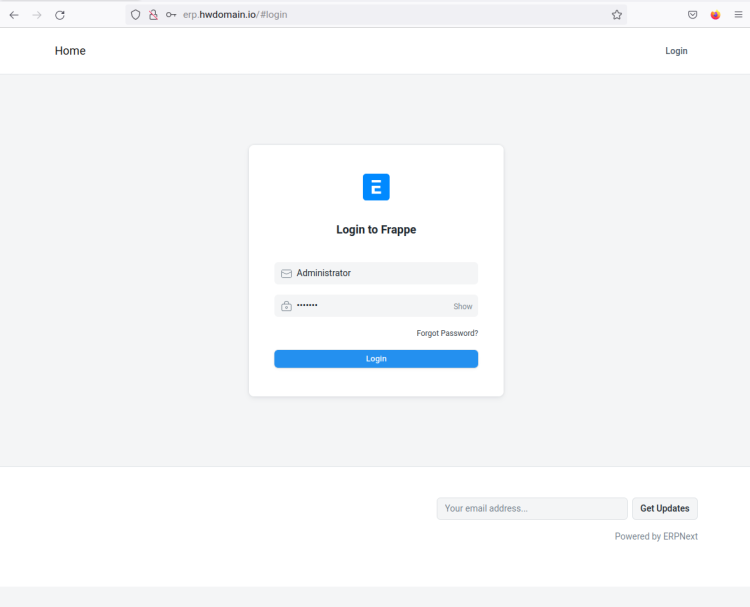Image resolution: width=750 pixels, height=607 pixels.
Task: Bookmark this page with the star icon
Action: pyautogui.click(x=617, y=15)
